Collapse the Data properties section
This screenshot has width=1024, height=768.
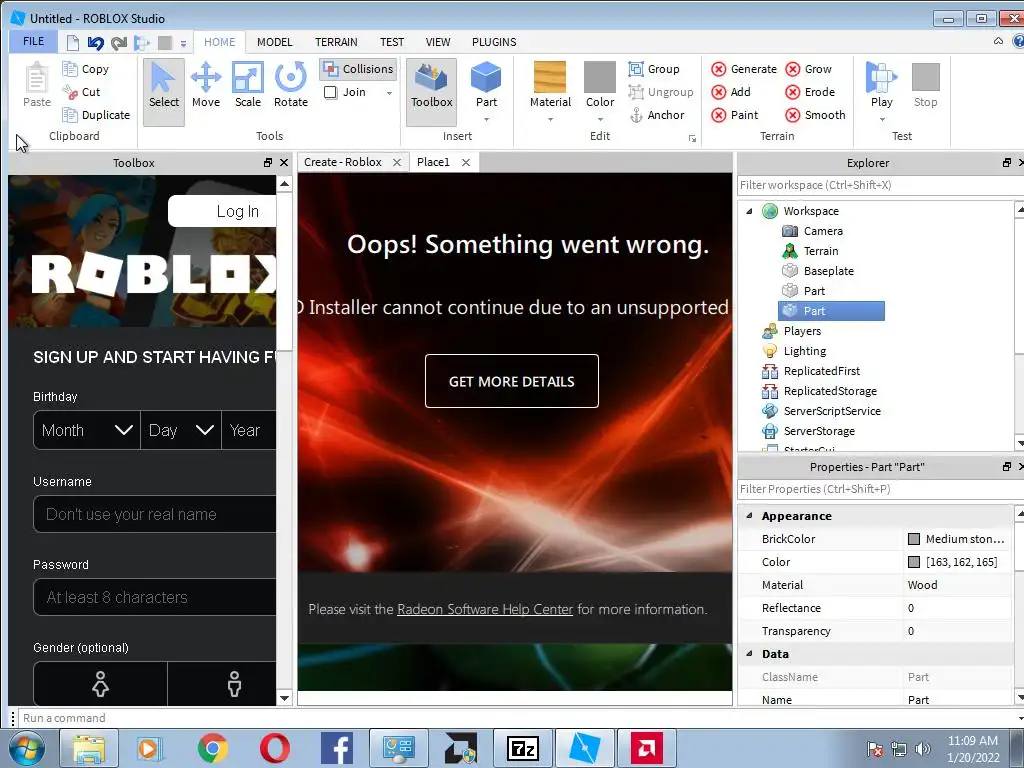coord(750,654)
